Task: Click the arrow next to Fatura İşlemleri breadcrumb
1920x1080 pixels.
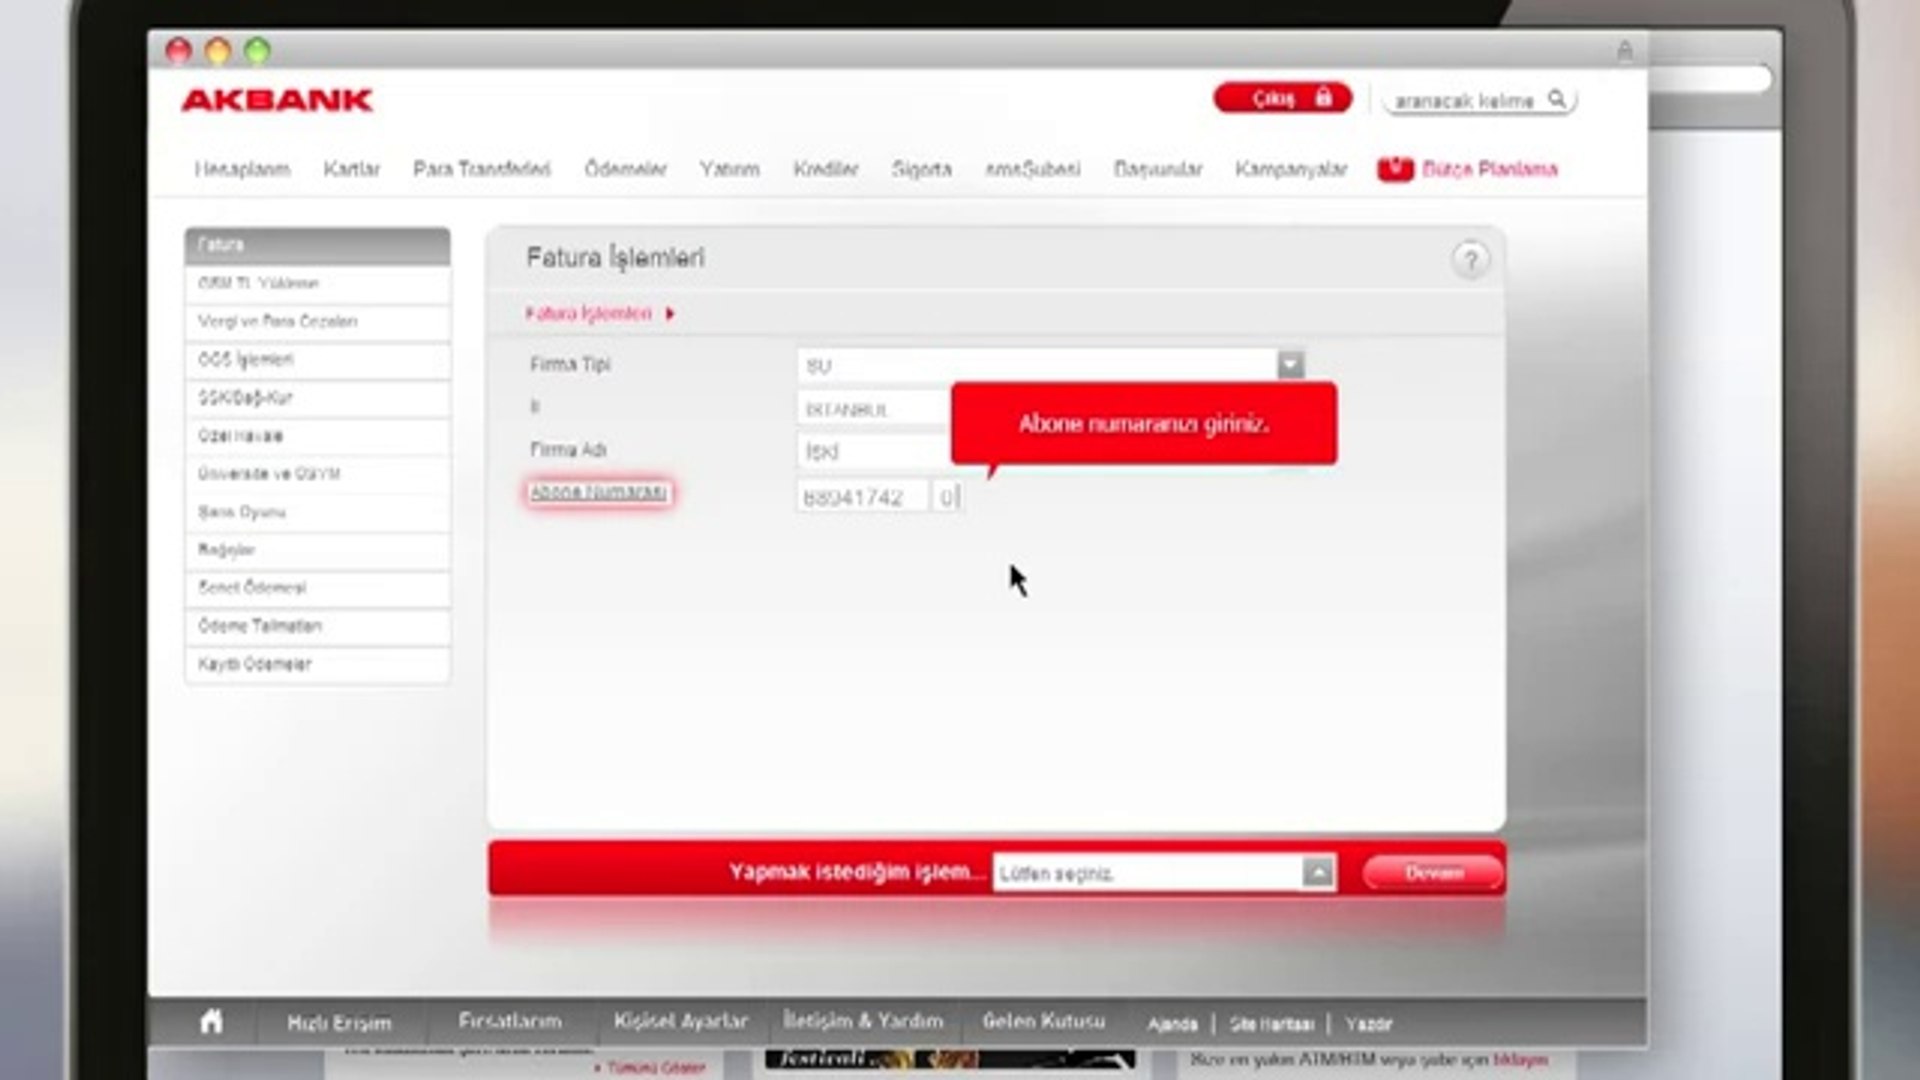Action: tap(670, 314)
